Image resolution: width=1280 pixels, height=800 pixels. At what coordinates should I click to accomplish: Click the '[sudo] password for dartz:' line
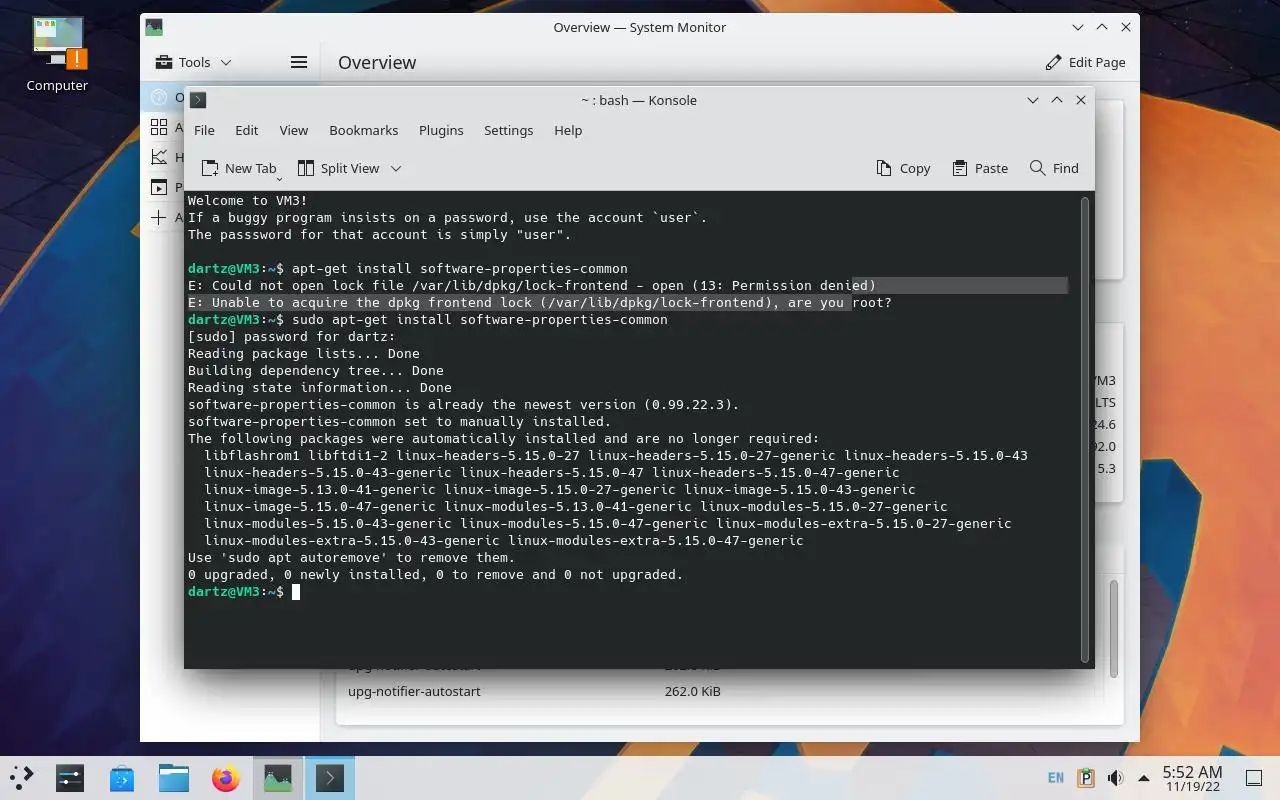point(292,337)
